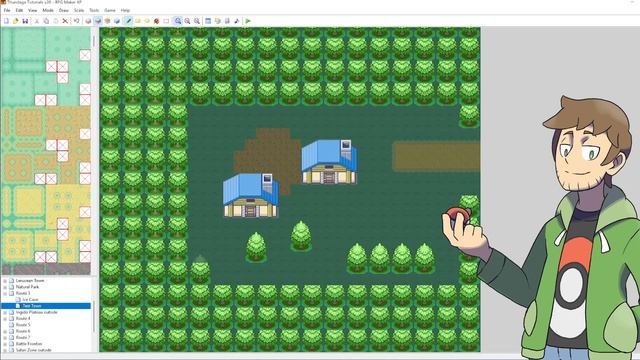This screenshot has width=640, height=360.
Task: Expand the Indigo Plateau outside node
Action: 5,312
